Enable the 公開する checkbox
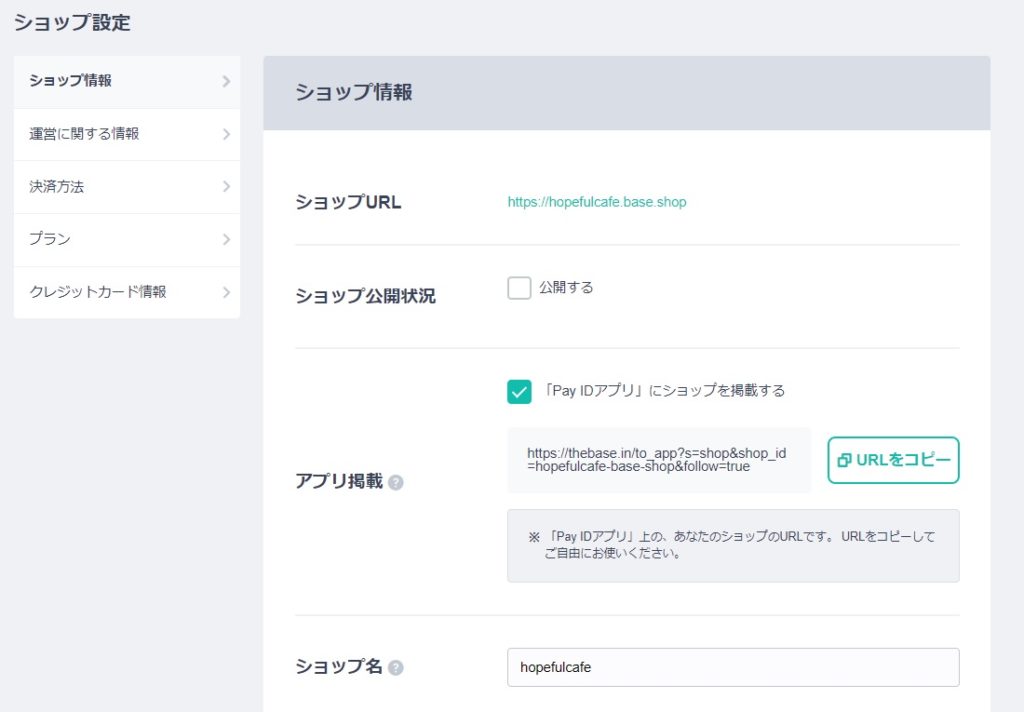 click(519, 288)
